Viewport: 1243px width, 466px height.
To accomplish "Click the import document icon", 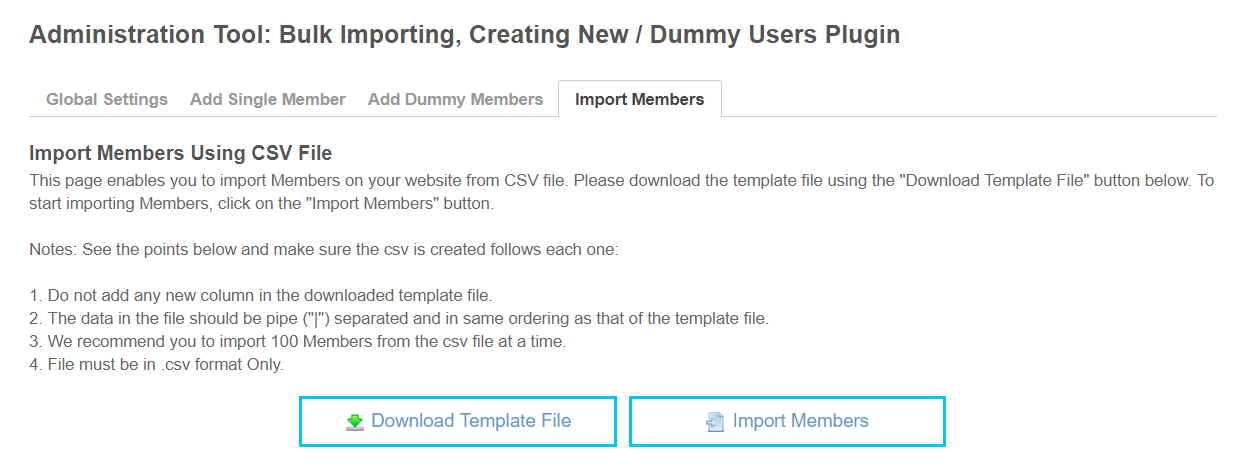I will pyautogui.click(x=715, y=422).
